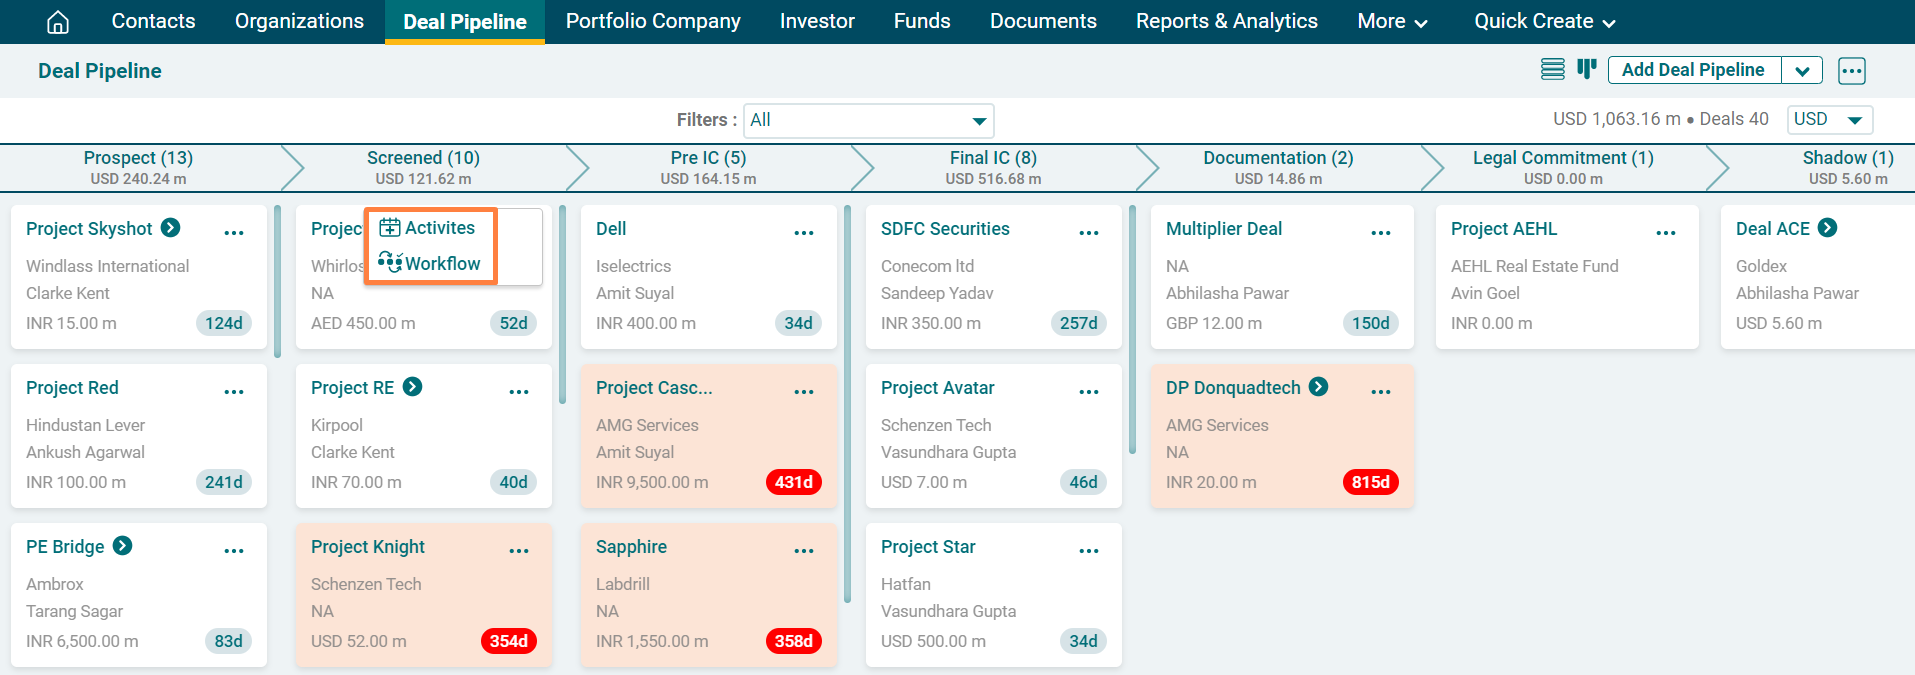
Task: Switch to list view icon
Action: (x=1552, y=70)
